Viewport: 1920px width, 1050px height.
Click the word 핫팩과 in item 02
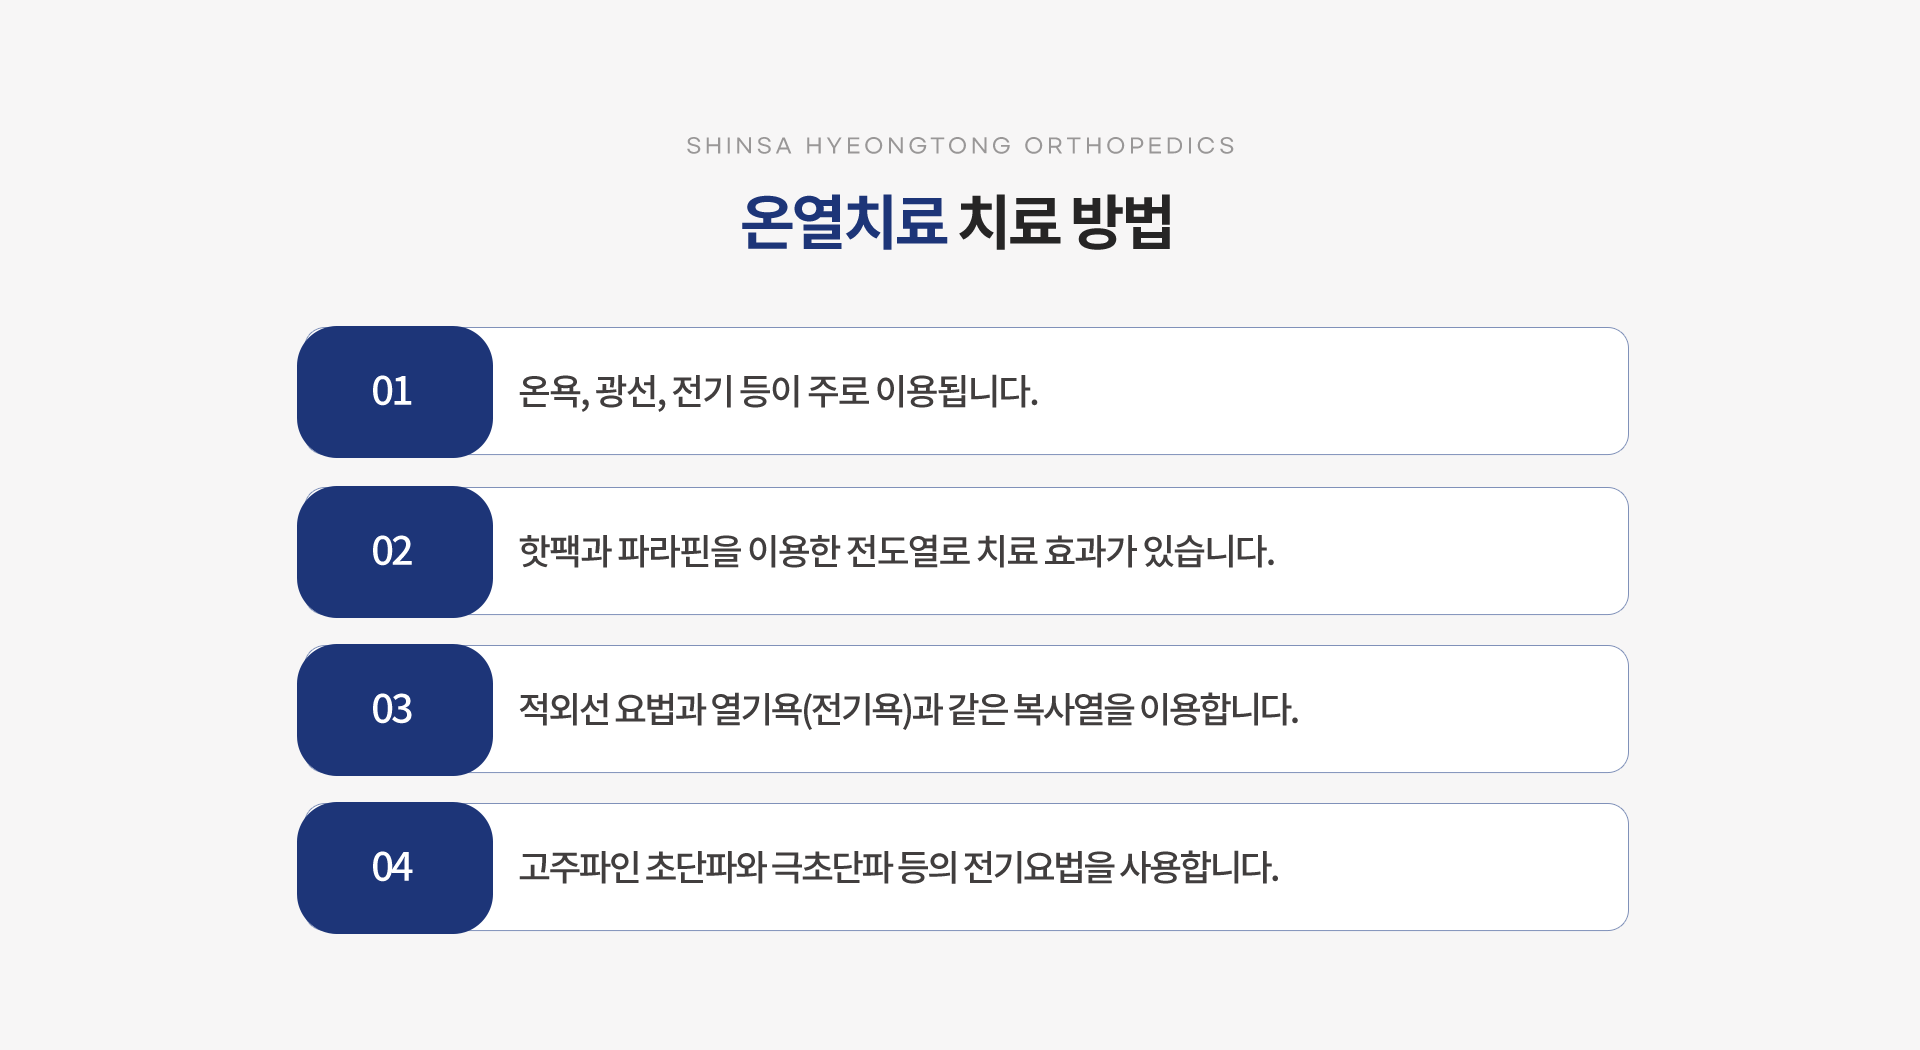(x=565, y=551)
